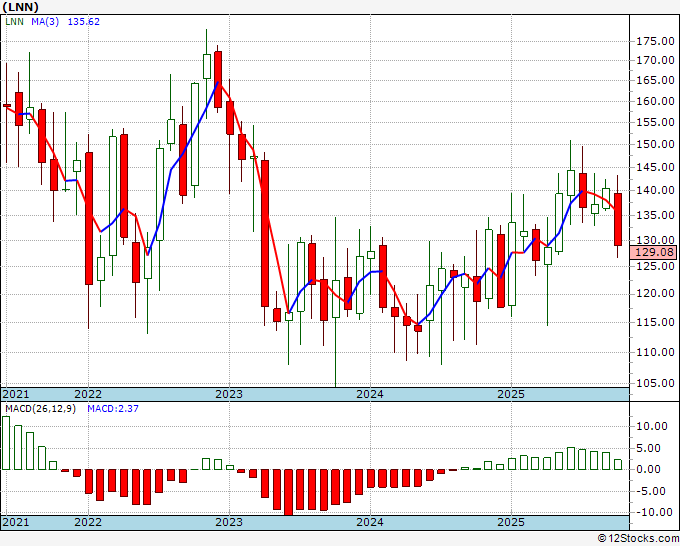Click 2021 on the MACD panel time axis
680x546 pixels.
16,522
